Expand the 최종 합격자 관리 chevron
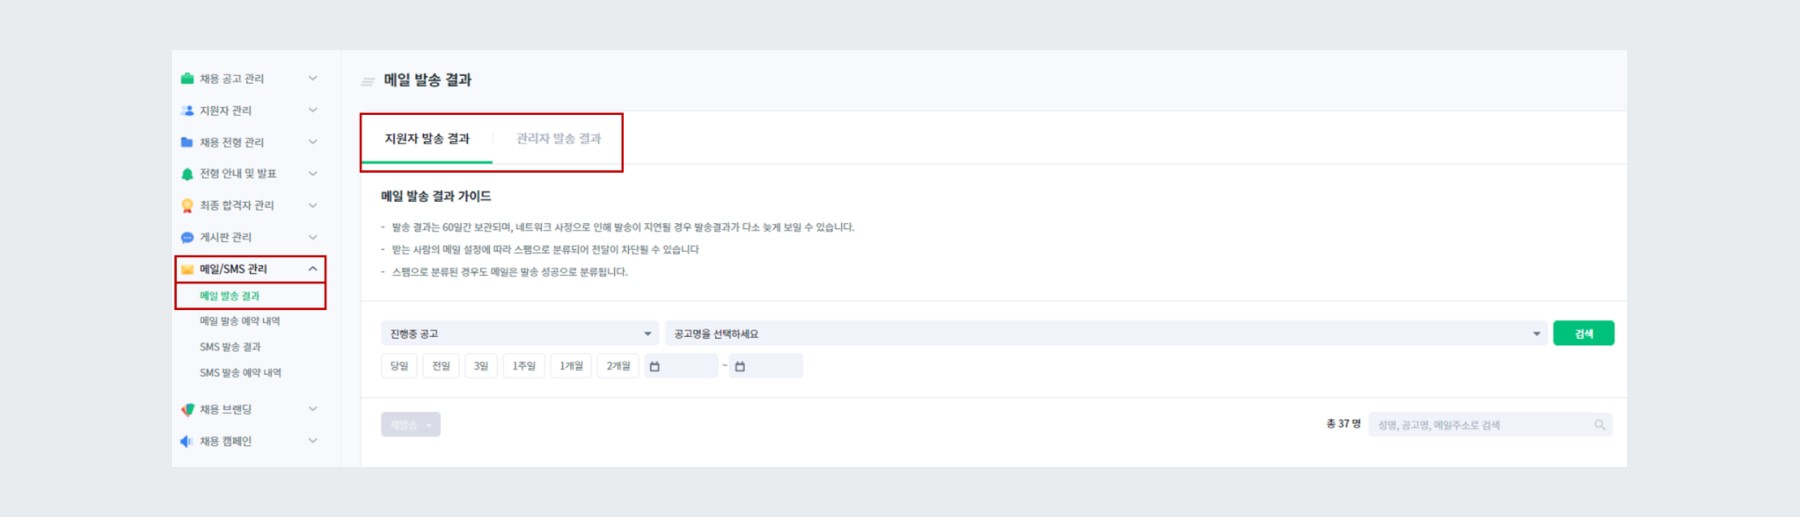The image size is (1800, 517). tap(313, 205)
